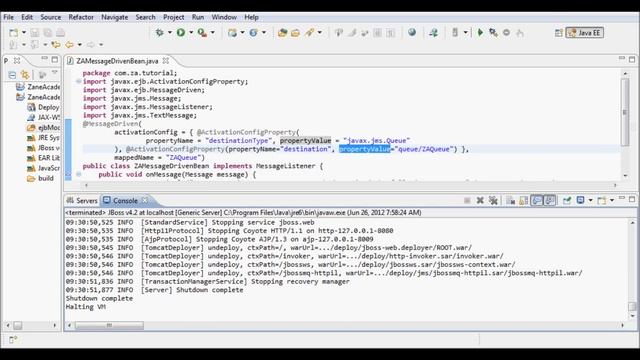Viewport: 640px width, 360px height.
Task: Open Back navigation history dropdown arrow
Action: [80, 44]
